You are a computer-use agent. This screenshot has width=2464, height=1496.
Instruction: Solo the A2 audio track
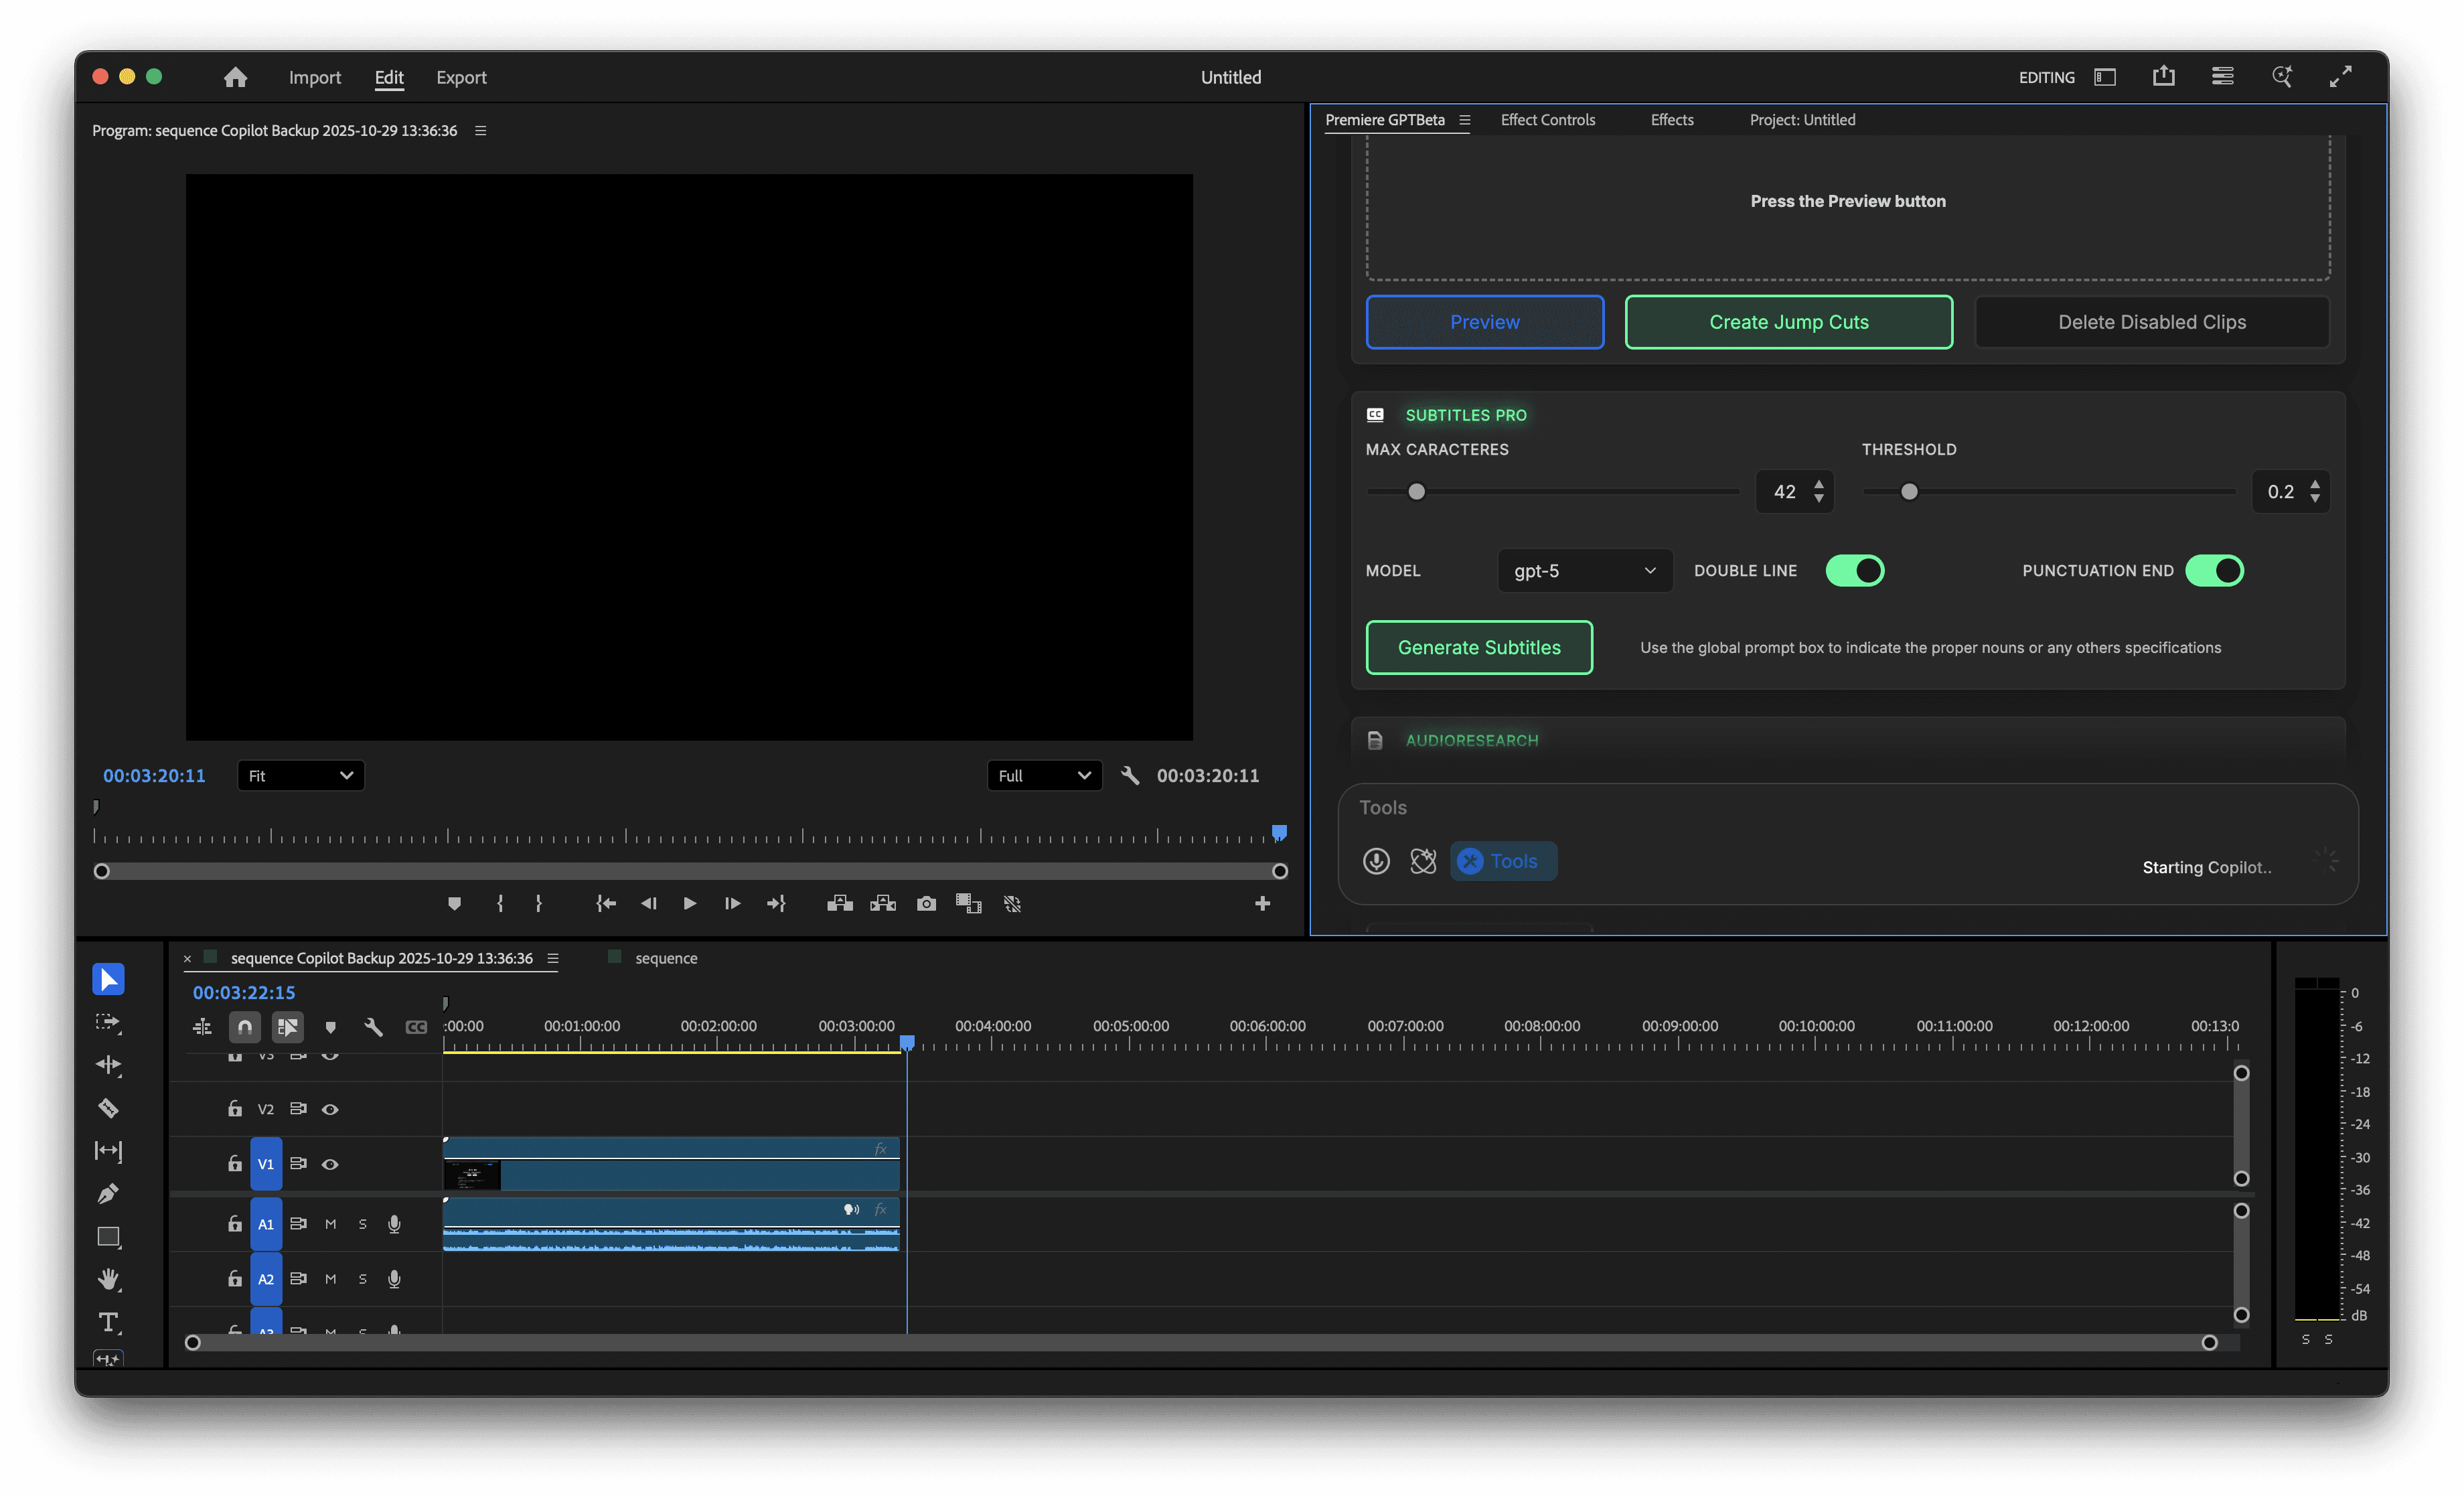coord(362,1279)
